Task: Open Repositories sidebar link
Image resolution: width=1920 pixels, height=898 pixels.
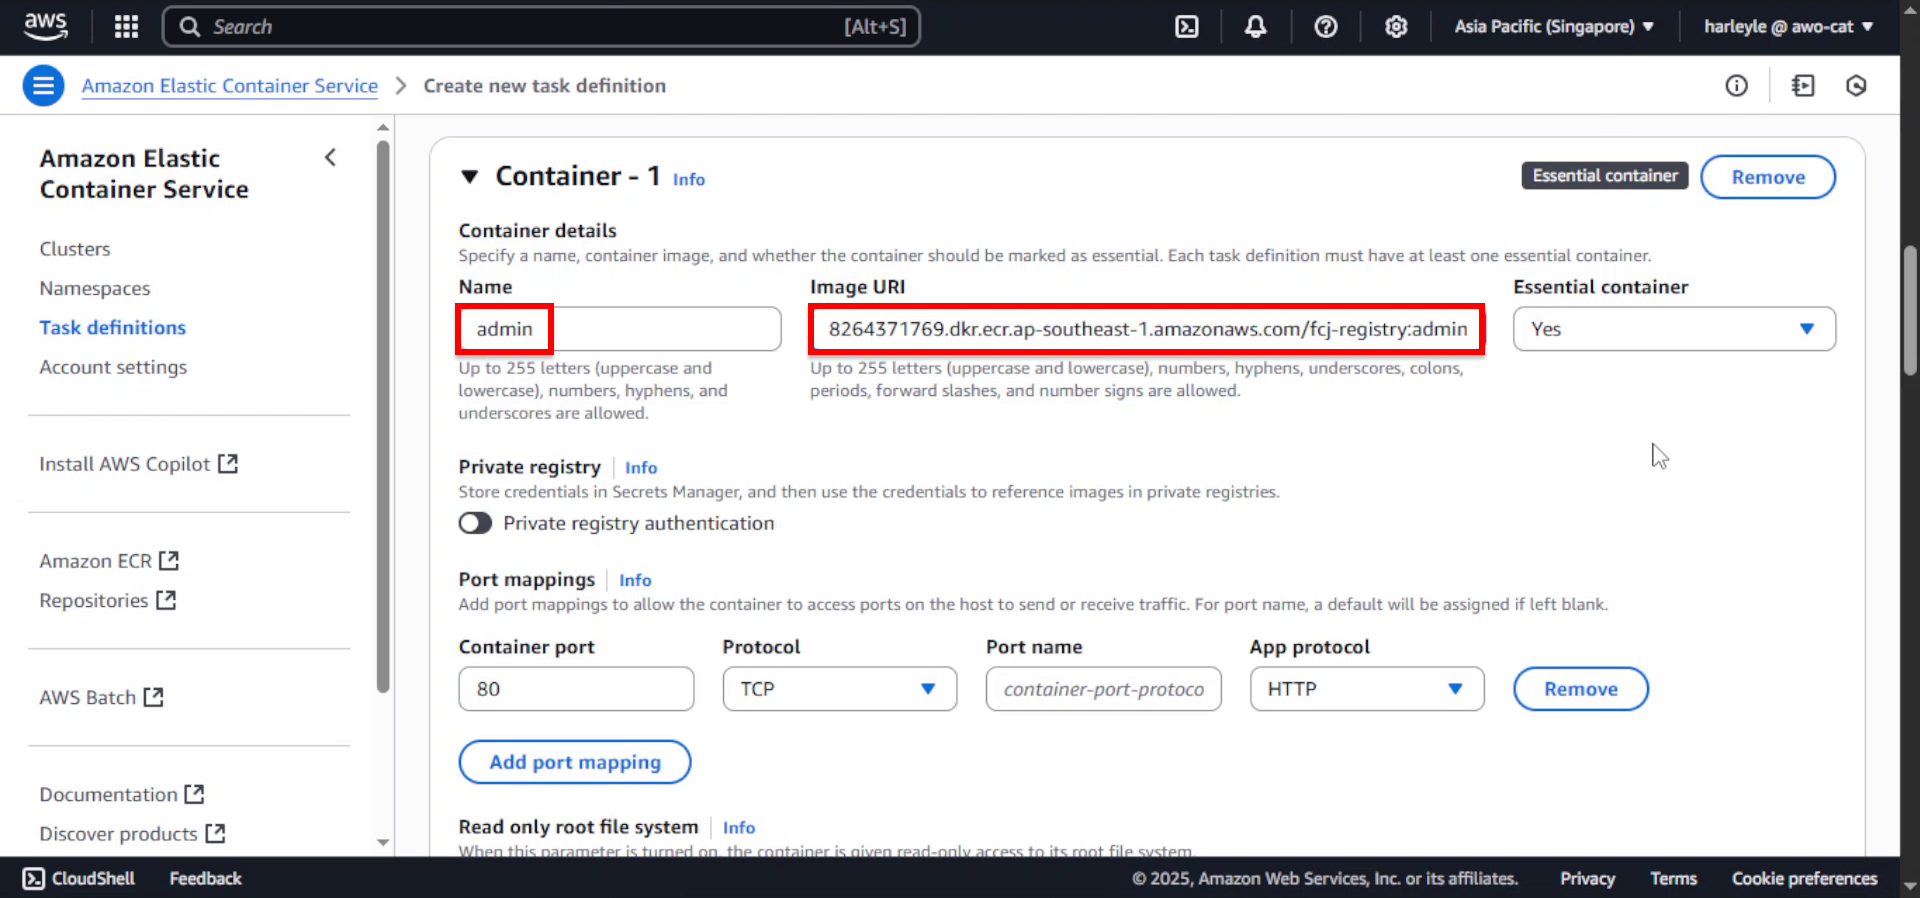Action: coord(94,600)
